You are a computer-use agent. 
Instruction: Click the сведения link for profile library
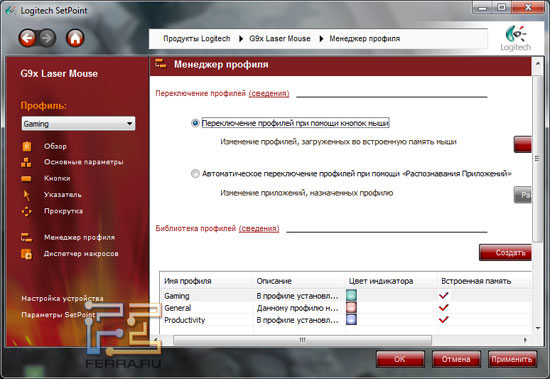259,229
